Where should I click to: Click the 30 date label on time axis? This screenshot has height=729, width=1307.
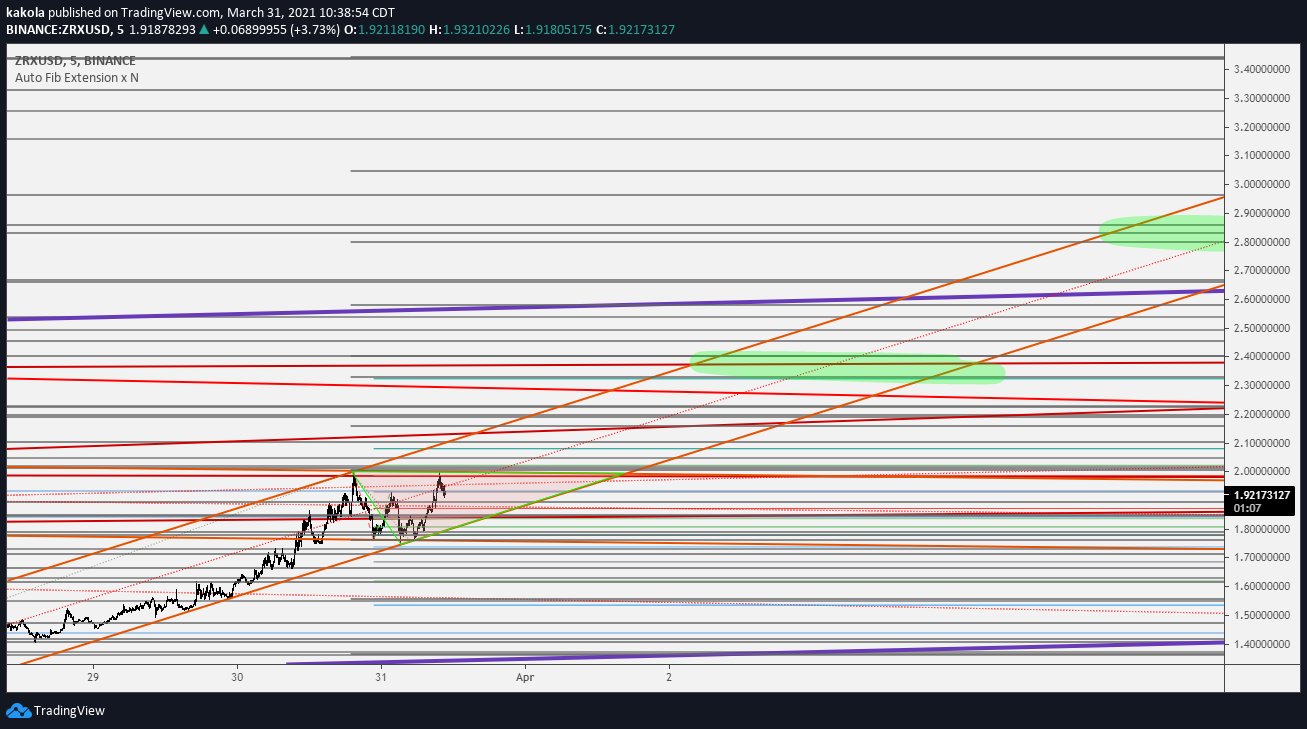pyautogui.click(x=237, y=677)
